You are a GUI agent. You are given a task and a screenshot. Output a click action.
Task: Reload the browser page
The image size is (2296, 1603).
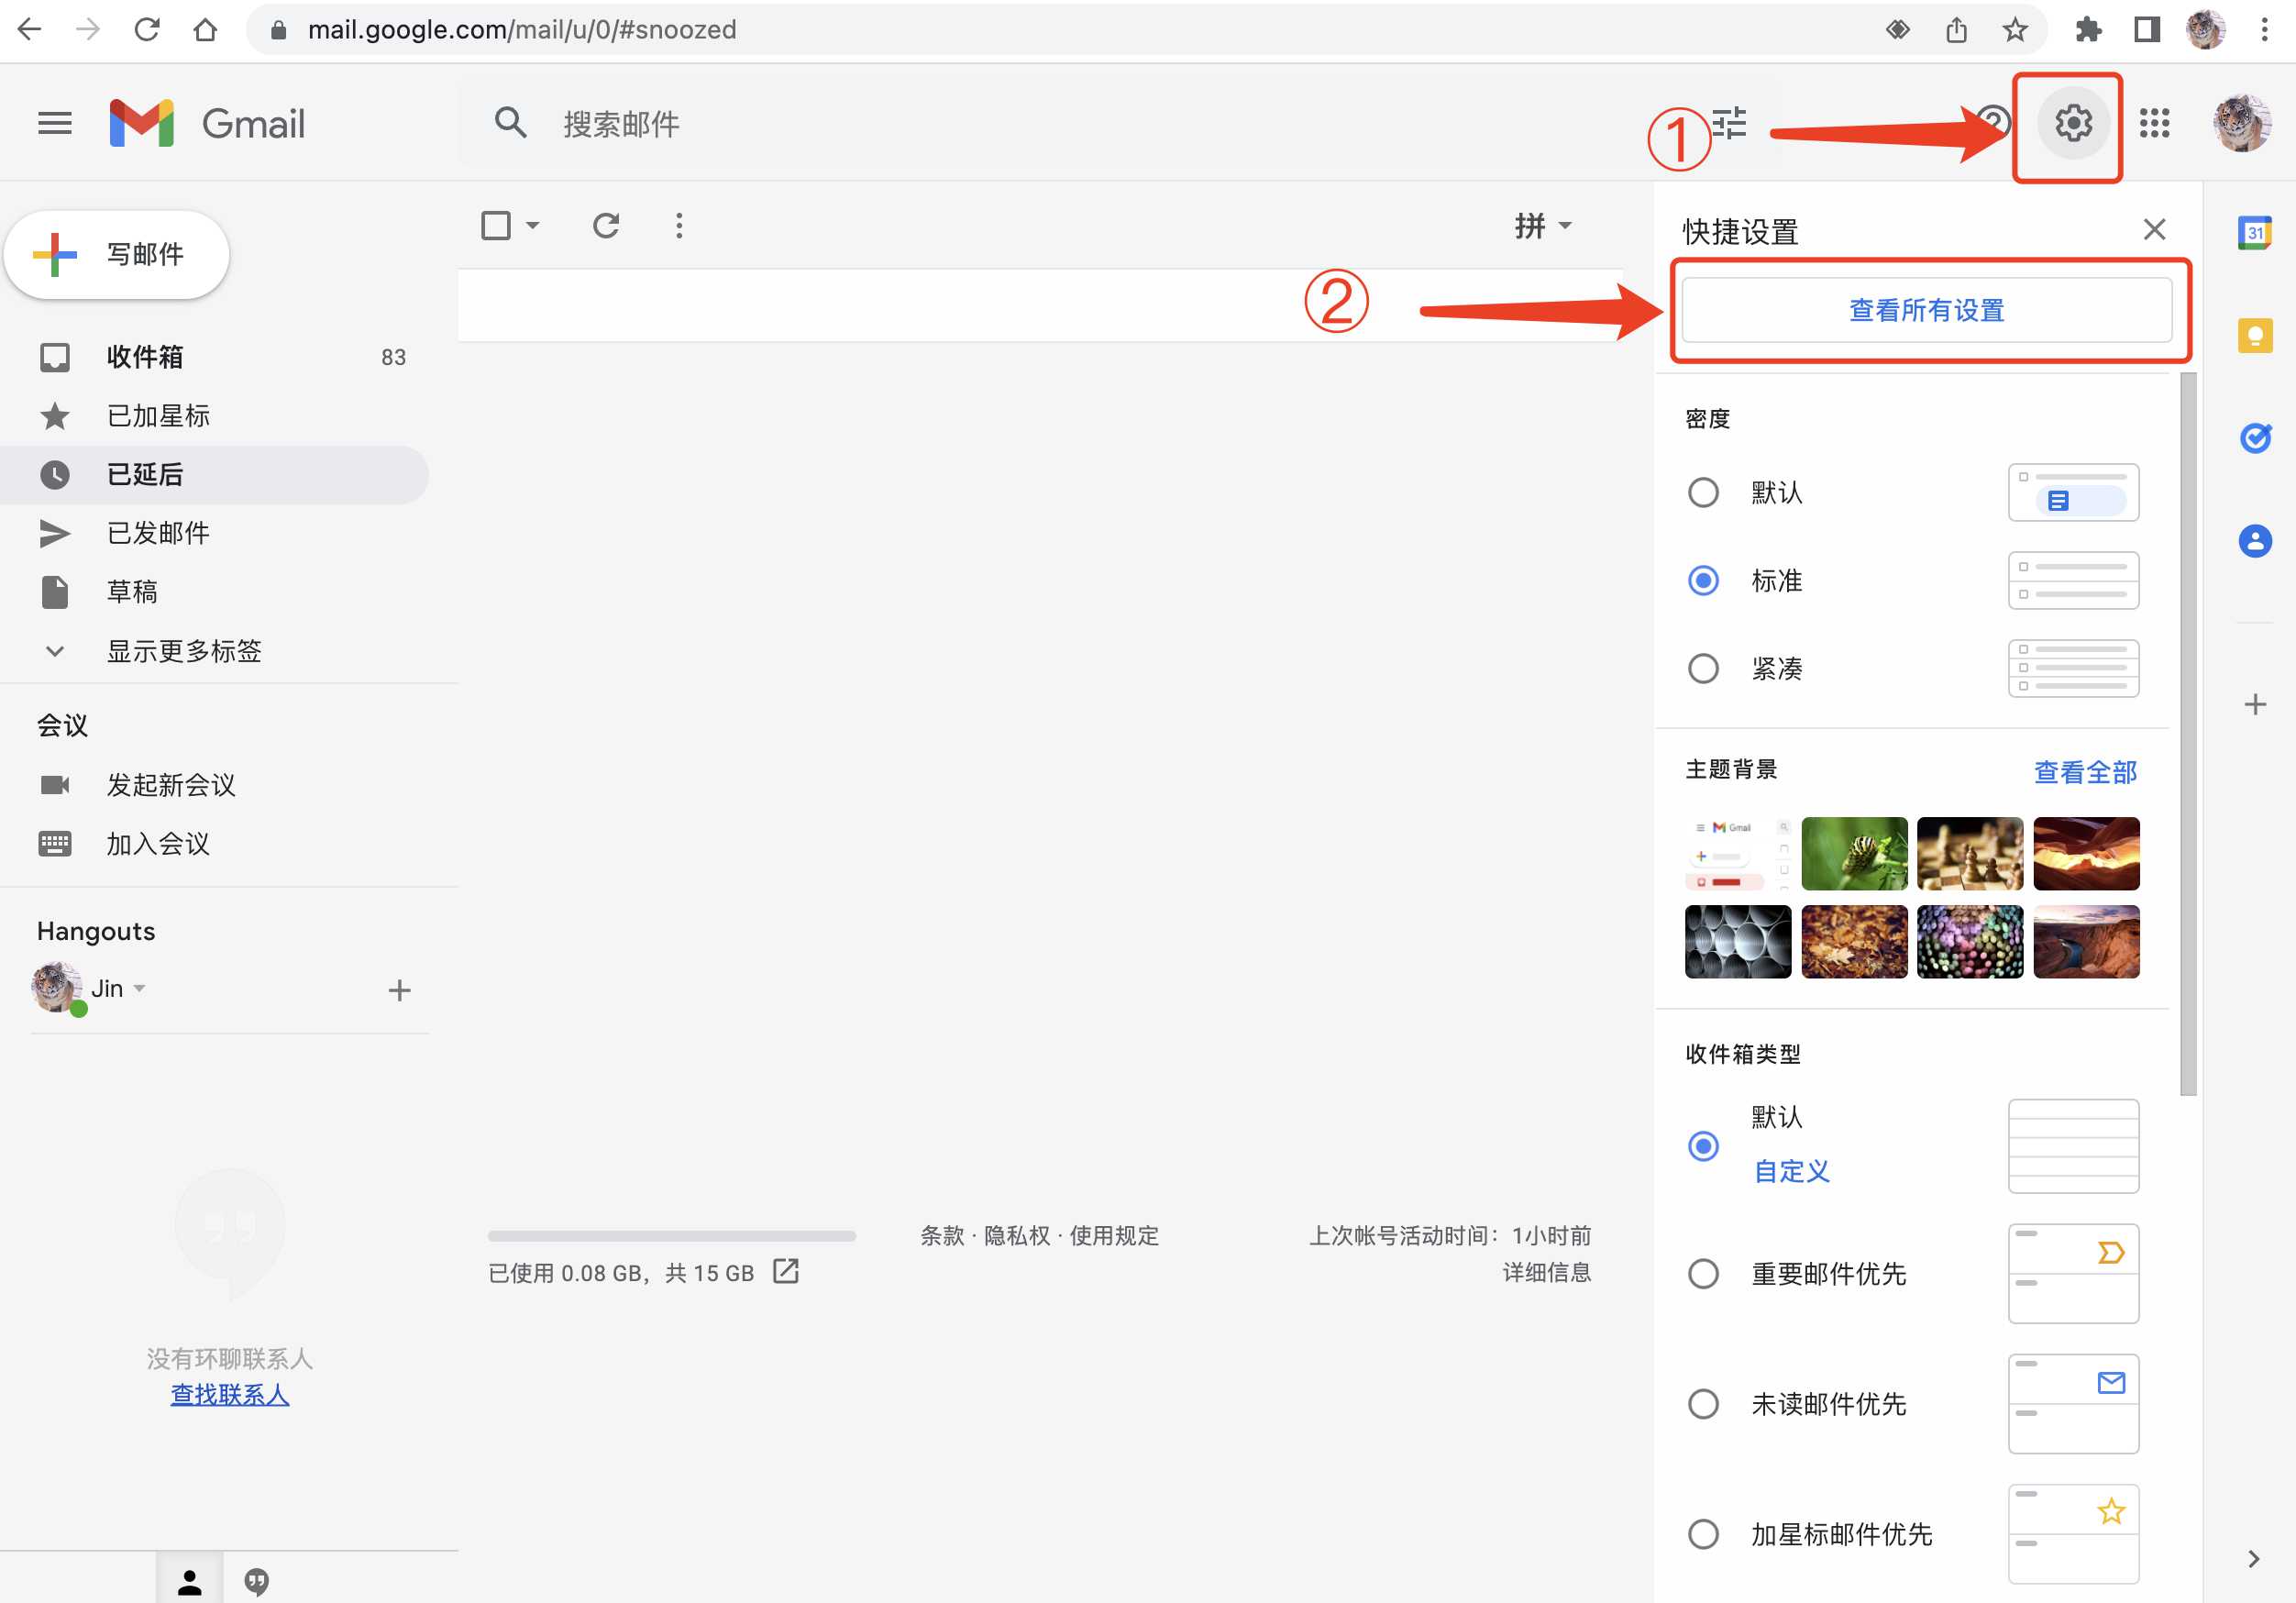pyautogui.click(x=147, y=30)
